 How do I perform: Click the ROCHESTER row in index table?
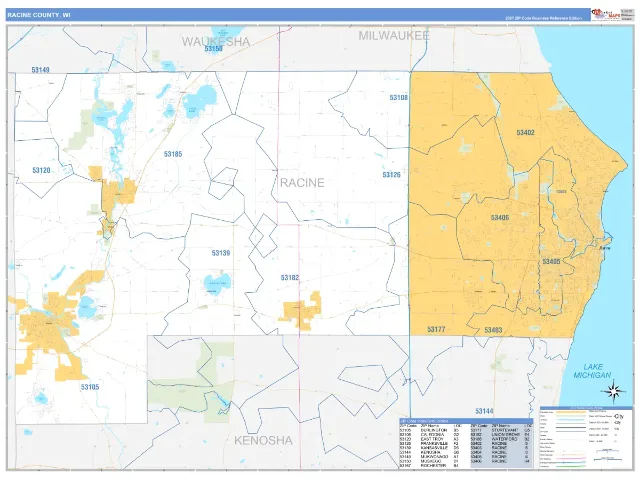tap(430, 466)
